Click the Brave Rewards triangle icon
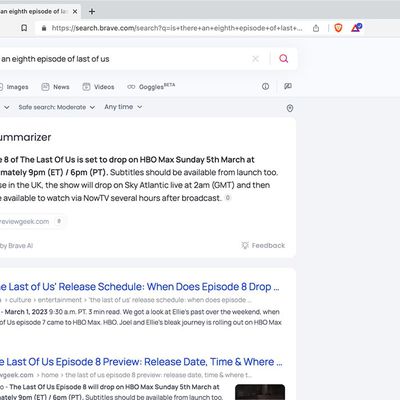Image resolution: width=400 pixels, height=400 pixels. (x=356, y=28)
